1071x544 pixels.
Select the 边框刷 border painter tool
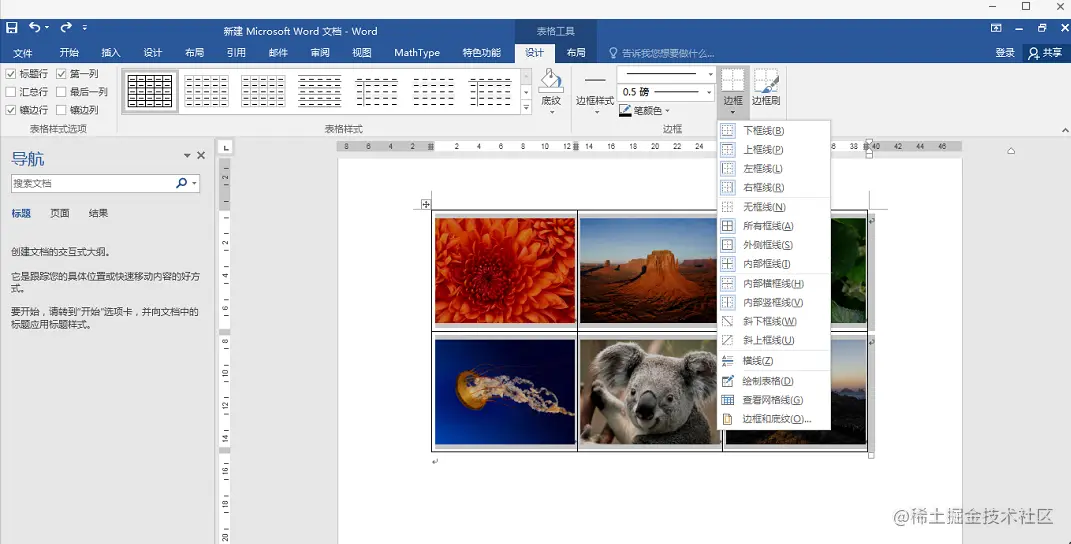click(766, 87)
